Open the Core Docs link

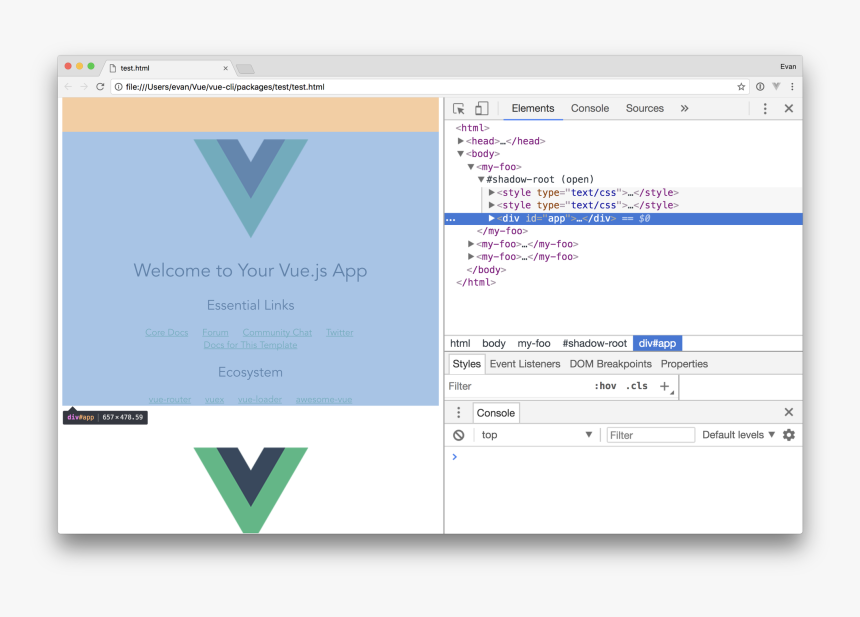click(167, 332)
